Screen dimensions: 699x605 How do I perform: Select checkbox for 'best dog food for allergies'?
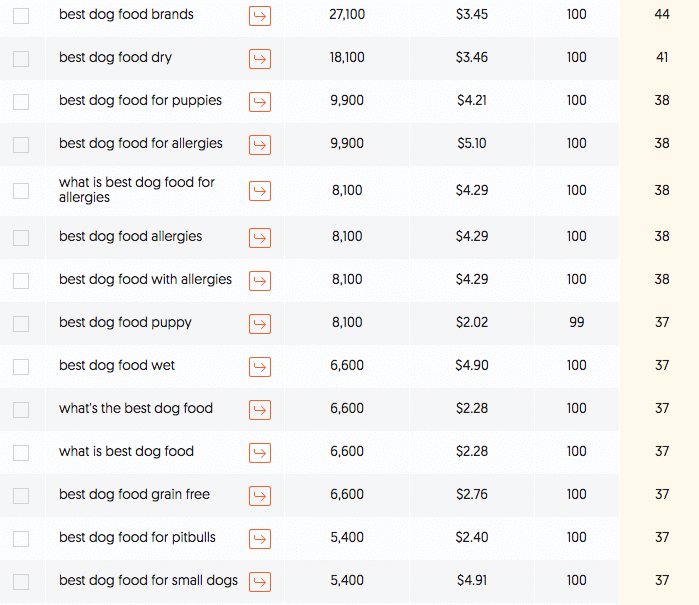21,145
